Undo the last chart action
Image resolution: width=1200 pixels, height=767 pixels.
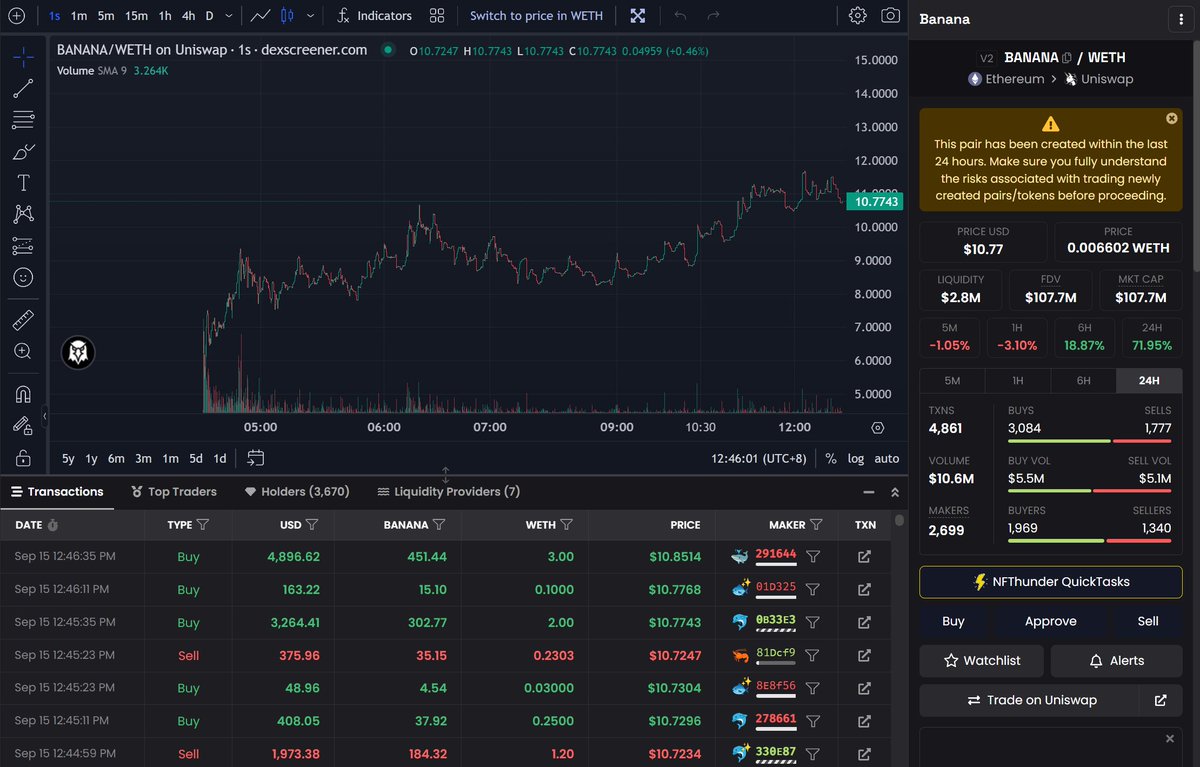pos(681,16)
